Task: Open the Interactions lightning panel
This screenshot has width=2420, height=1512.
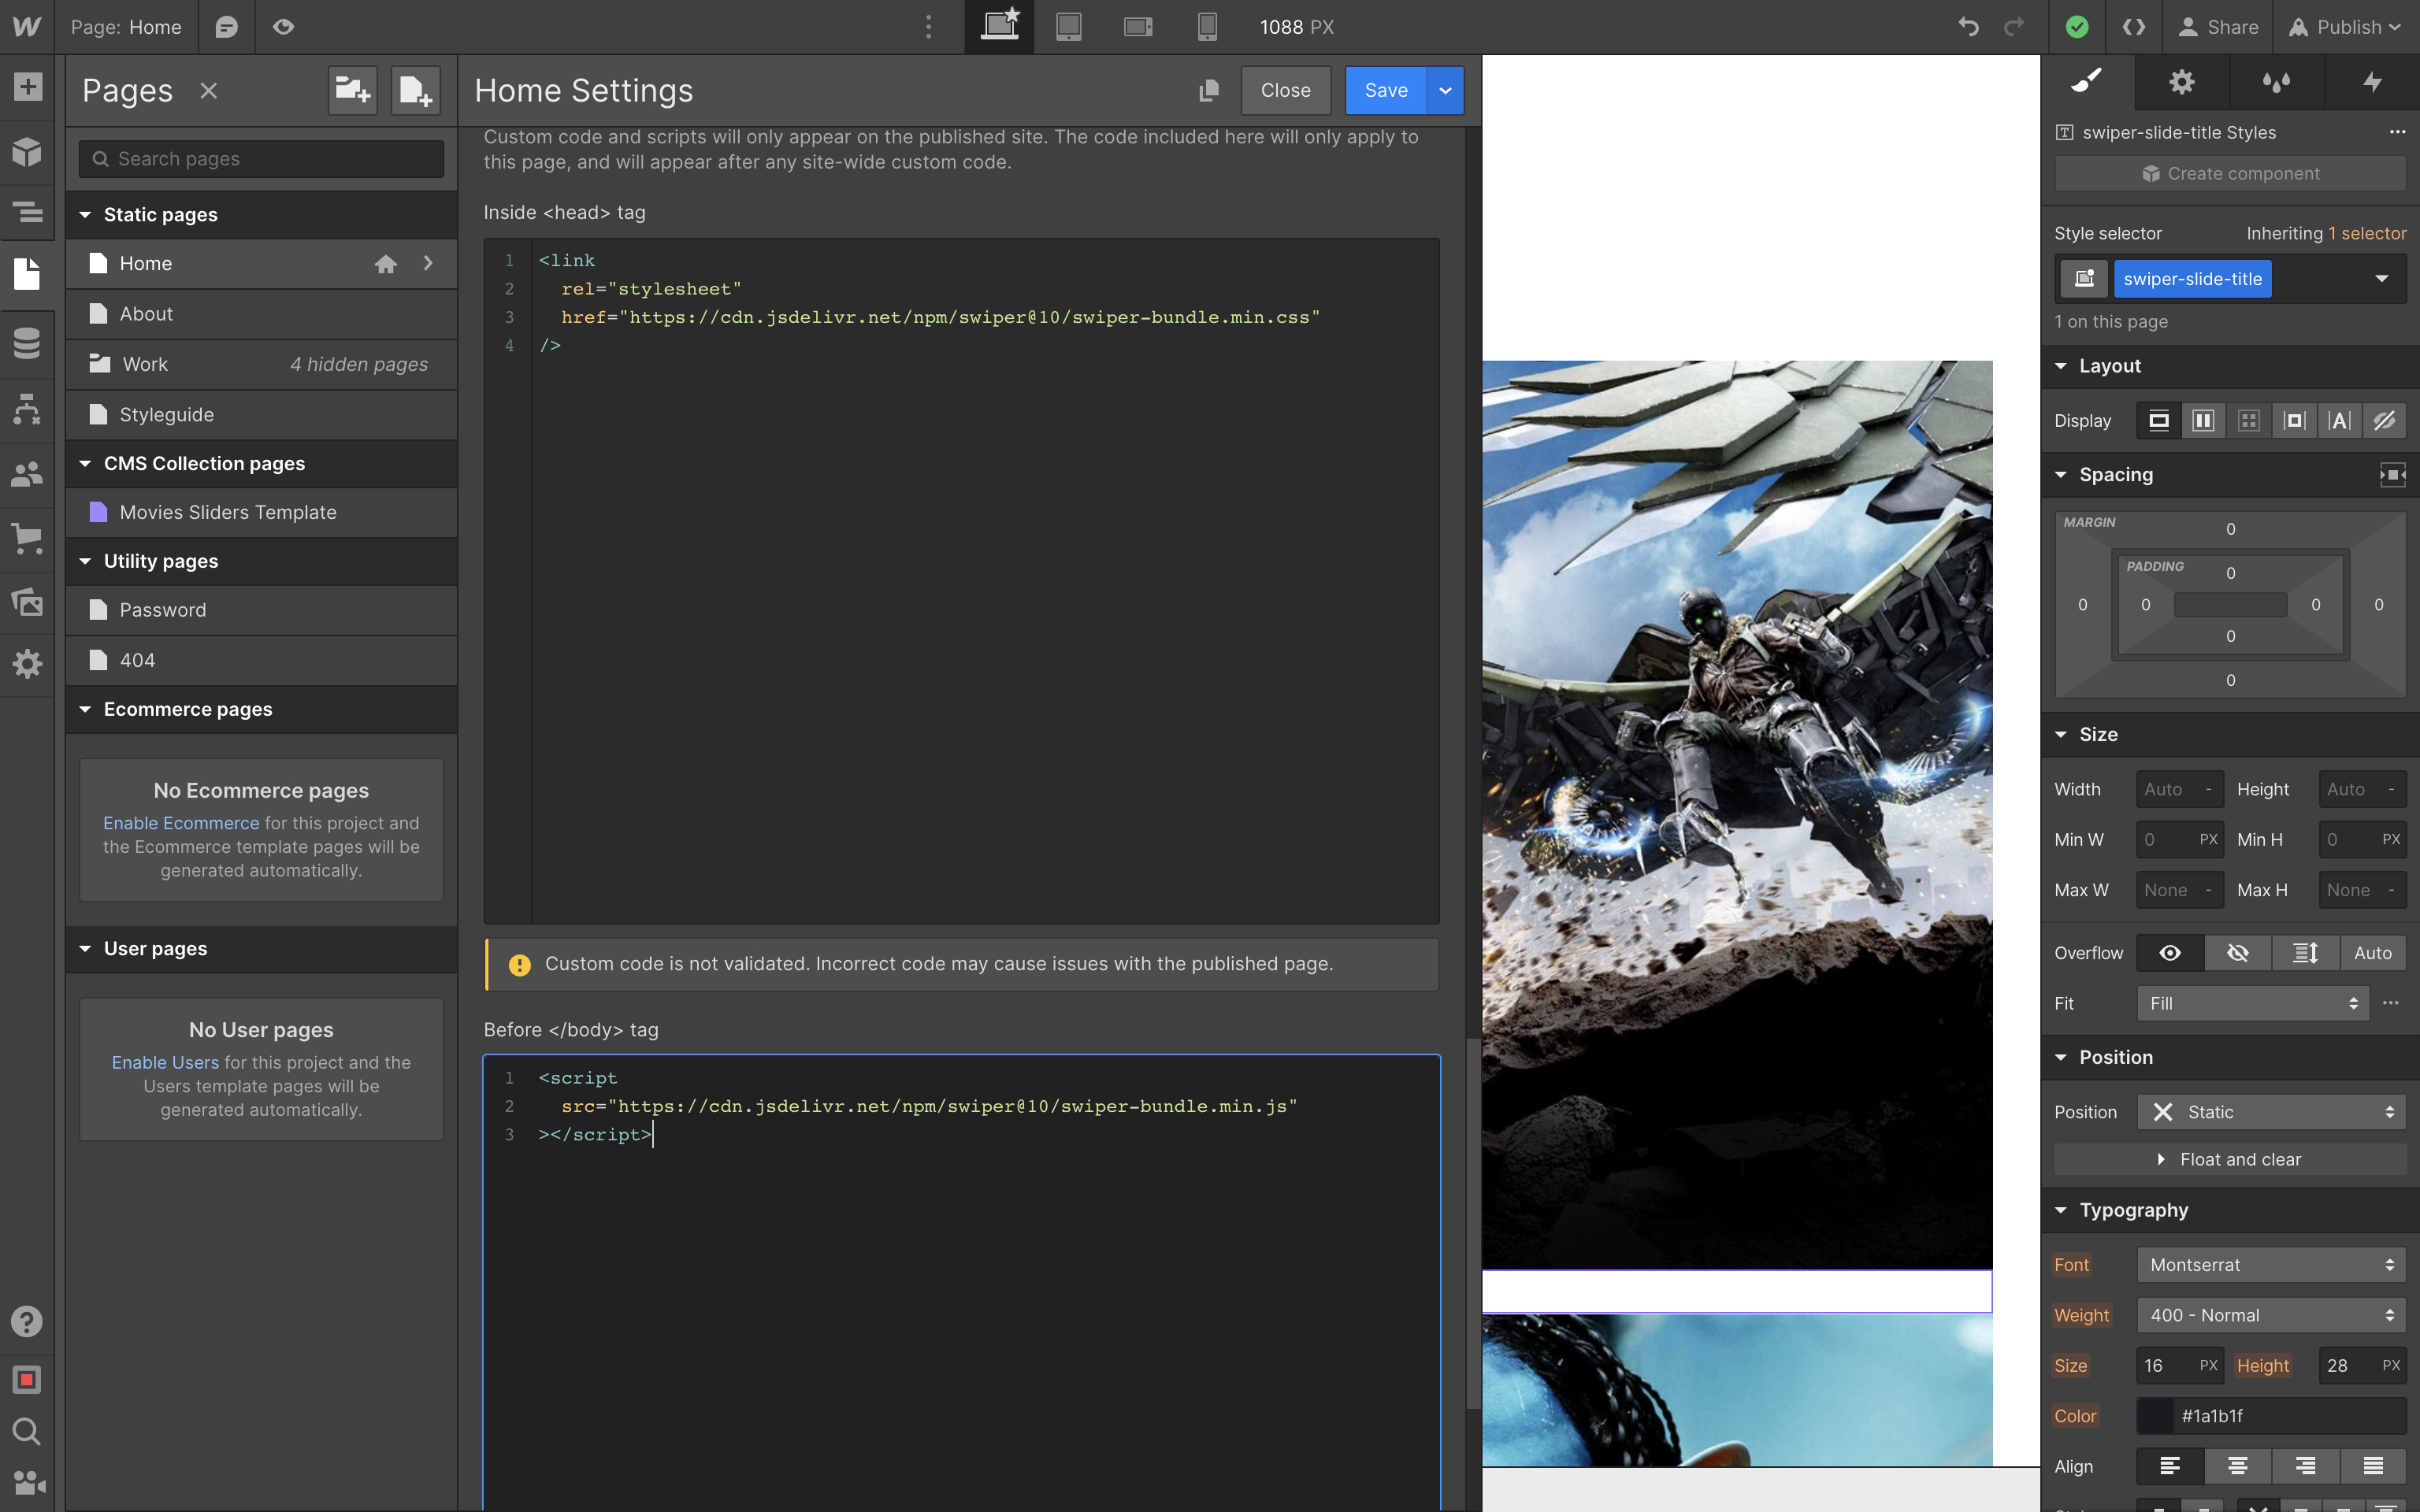Action: (2371, 82)
